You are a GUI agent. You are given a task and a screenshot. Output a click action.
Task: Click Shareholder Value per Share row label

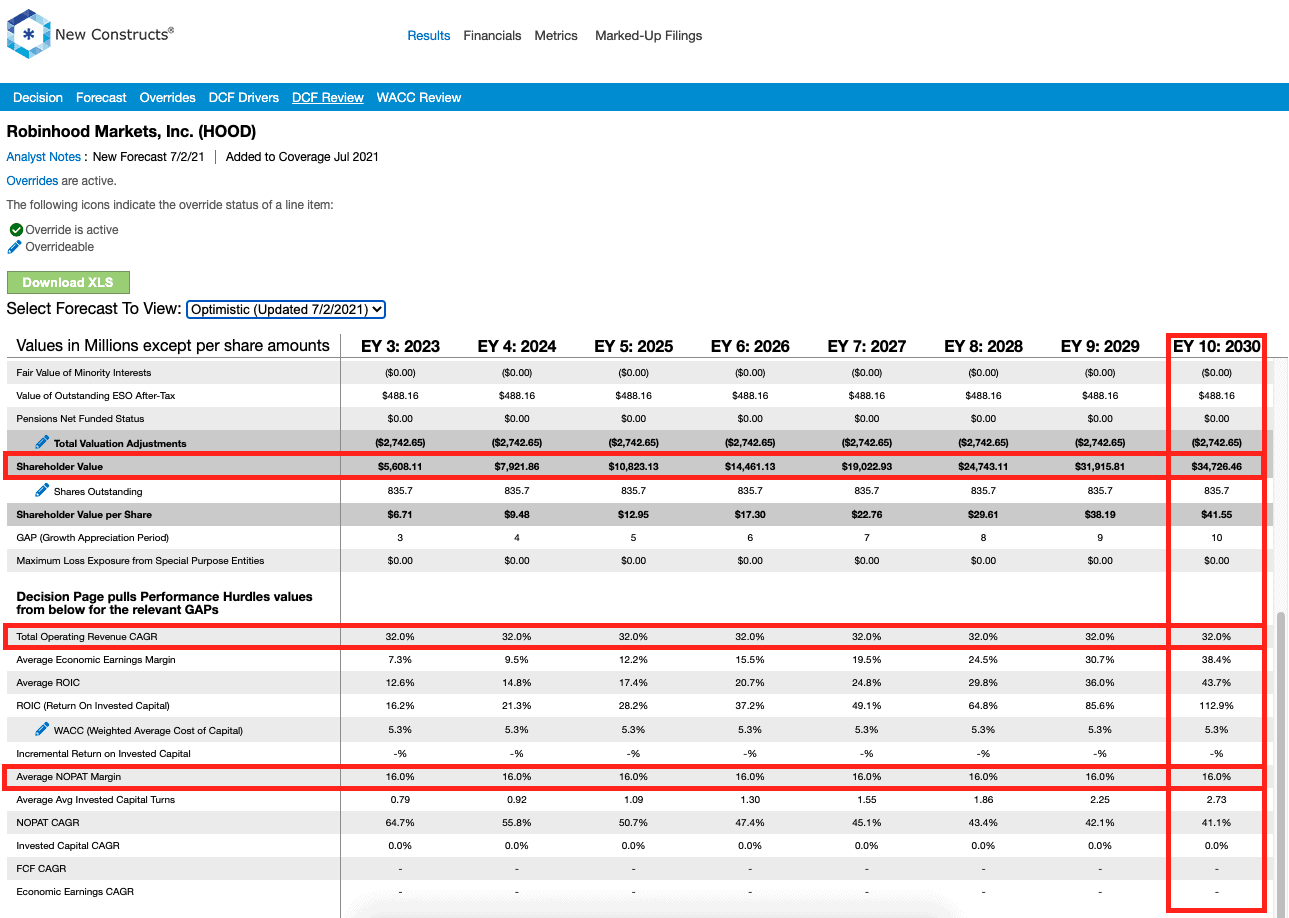point(84,514)
